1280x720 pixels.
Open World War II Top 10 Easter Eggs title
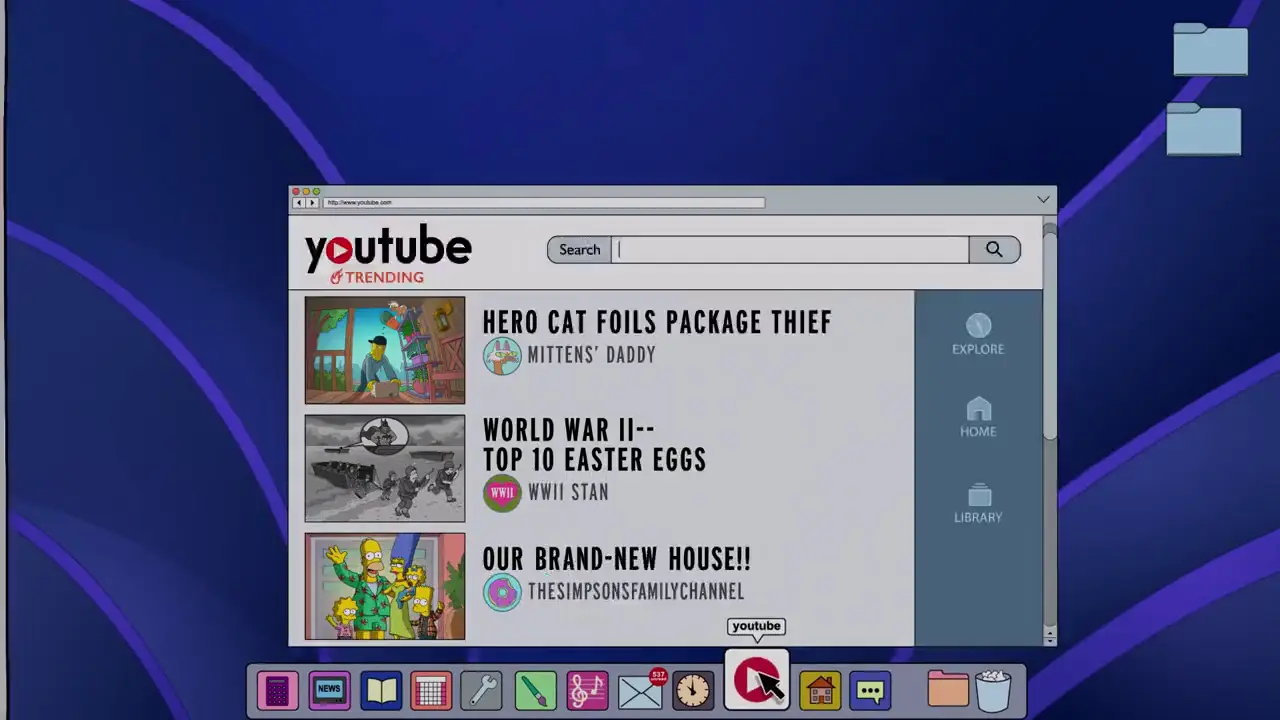coord(594,445)
